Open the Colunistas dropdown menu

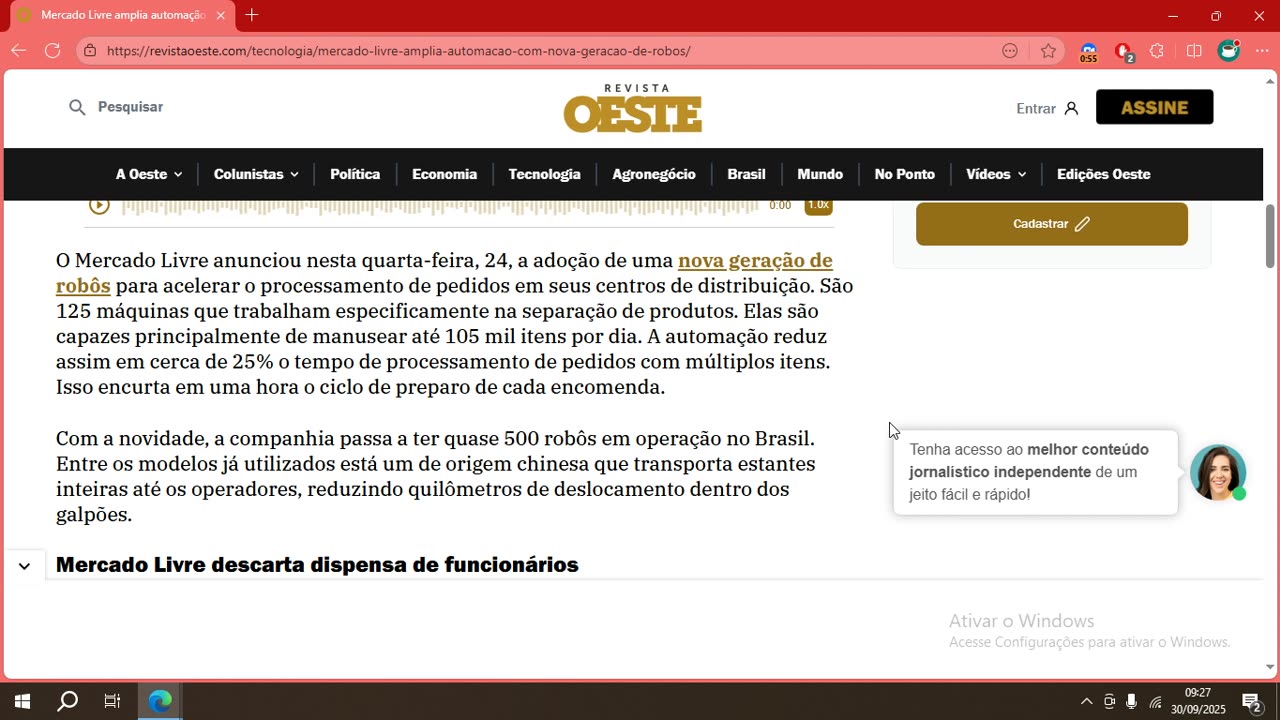pos(256,174)
